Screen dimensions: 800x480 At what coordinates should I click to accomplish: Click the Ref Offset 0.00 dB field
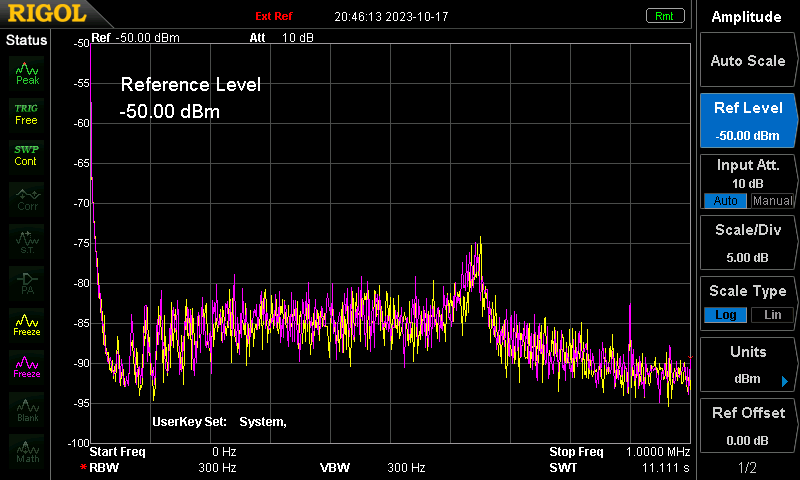(x=747, y=426)
